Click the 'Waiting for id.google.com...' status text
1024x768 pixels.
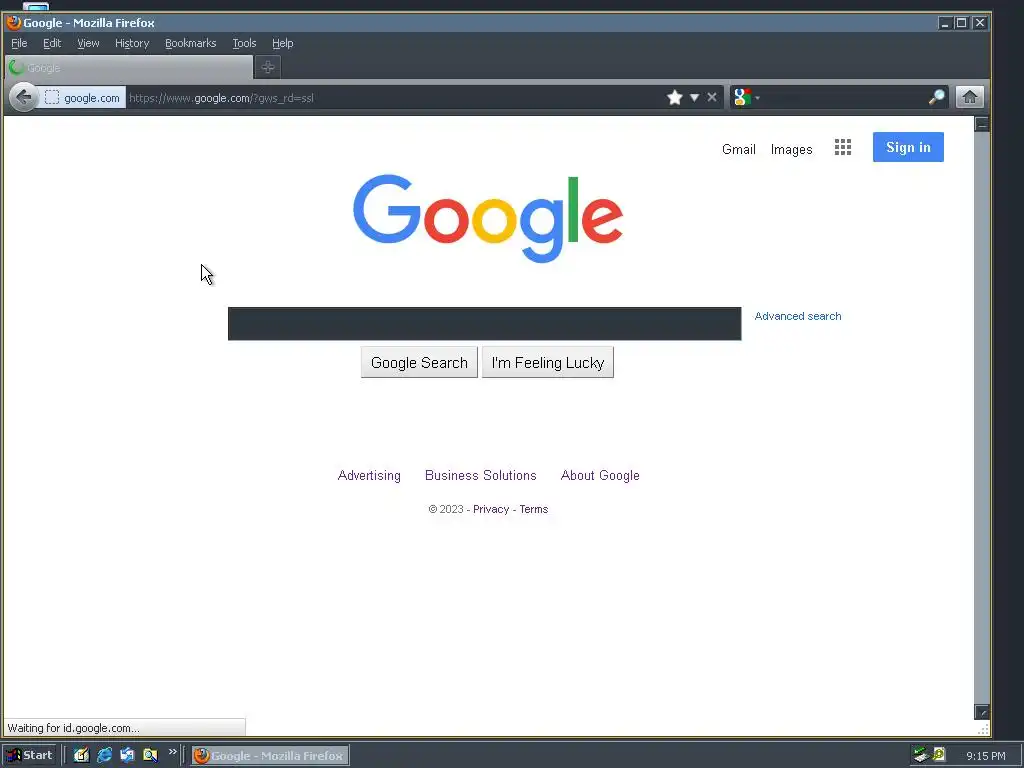pyautogui.click(x=73, y=728)
